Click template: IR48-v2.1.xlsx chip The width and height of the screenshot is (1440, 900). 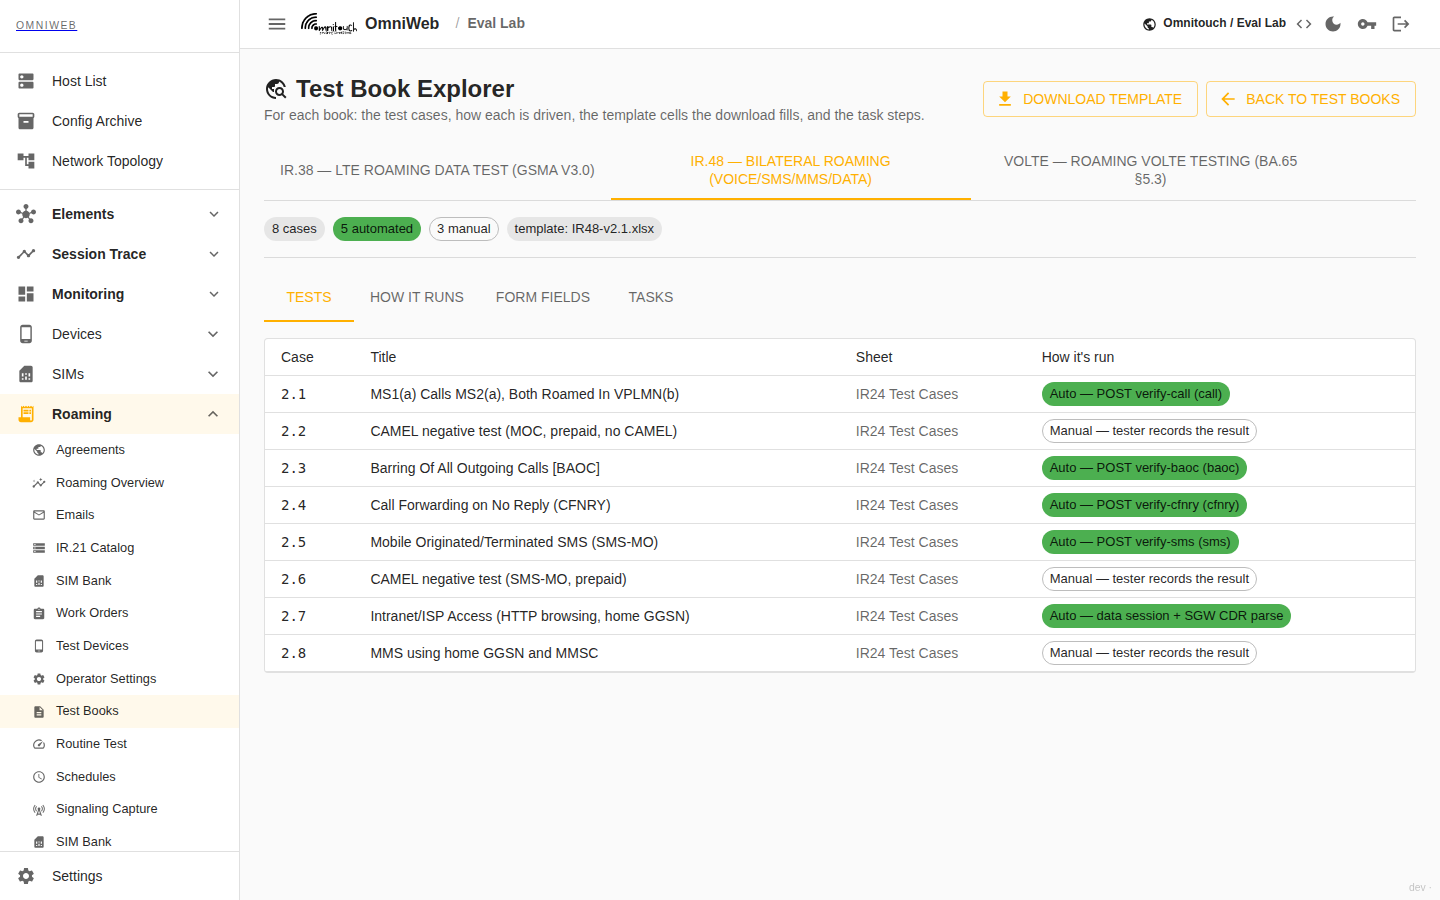tap(584, 229)
